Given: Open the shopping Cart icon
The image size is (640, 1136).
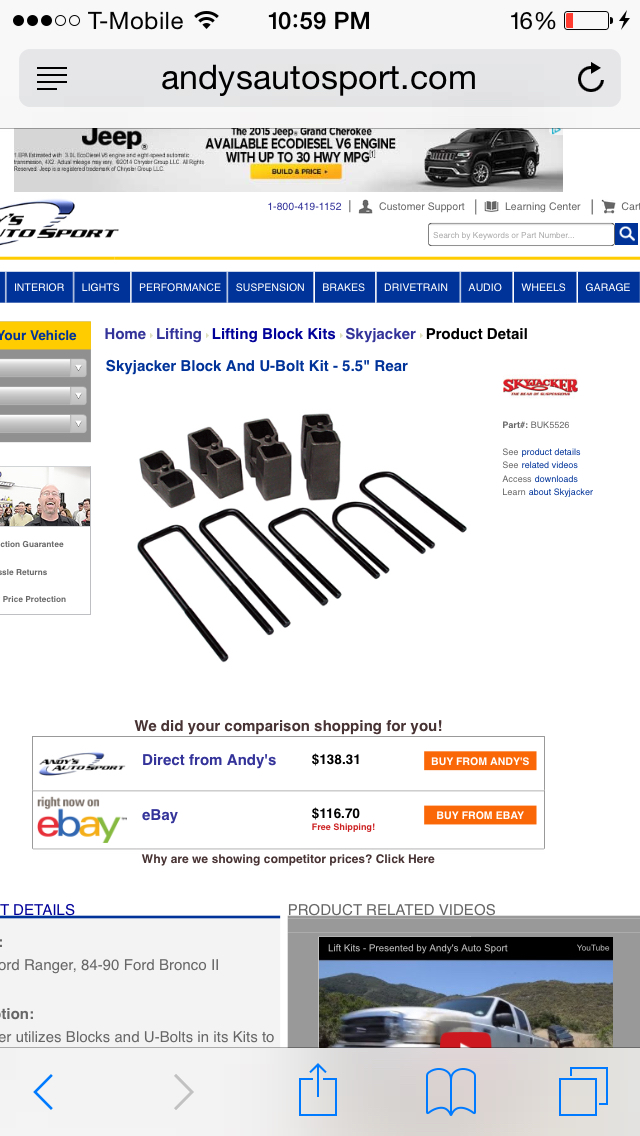Looking at the screenshot, I should 609,206.
